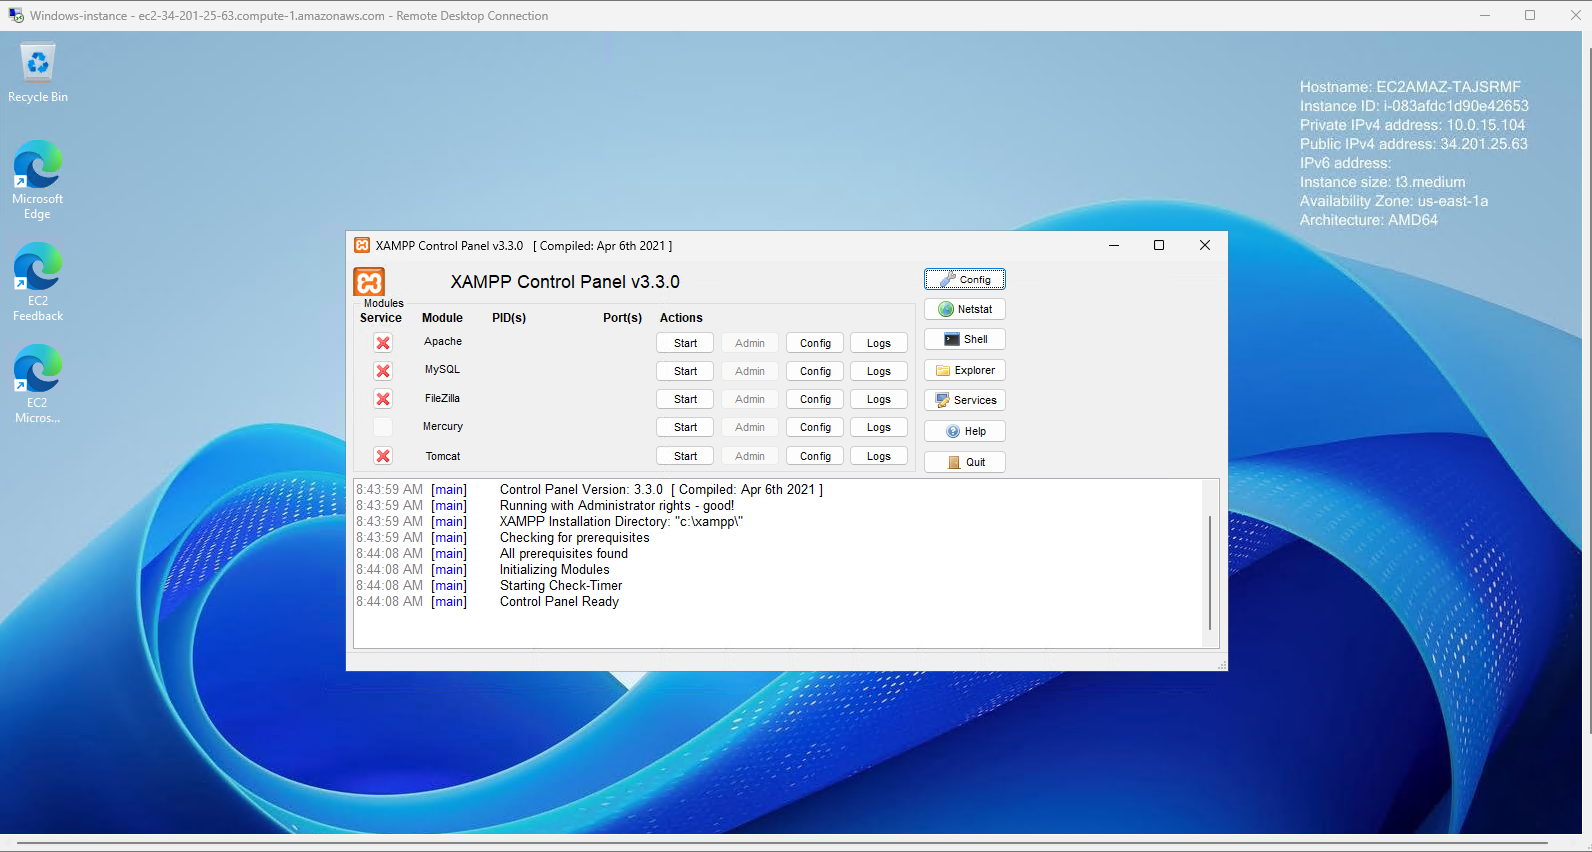Viewport: 1592px width, 852px height.
Task: Click the 'Control Panel Ready' log line
Action: (559, 602)
